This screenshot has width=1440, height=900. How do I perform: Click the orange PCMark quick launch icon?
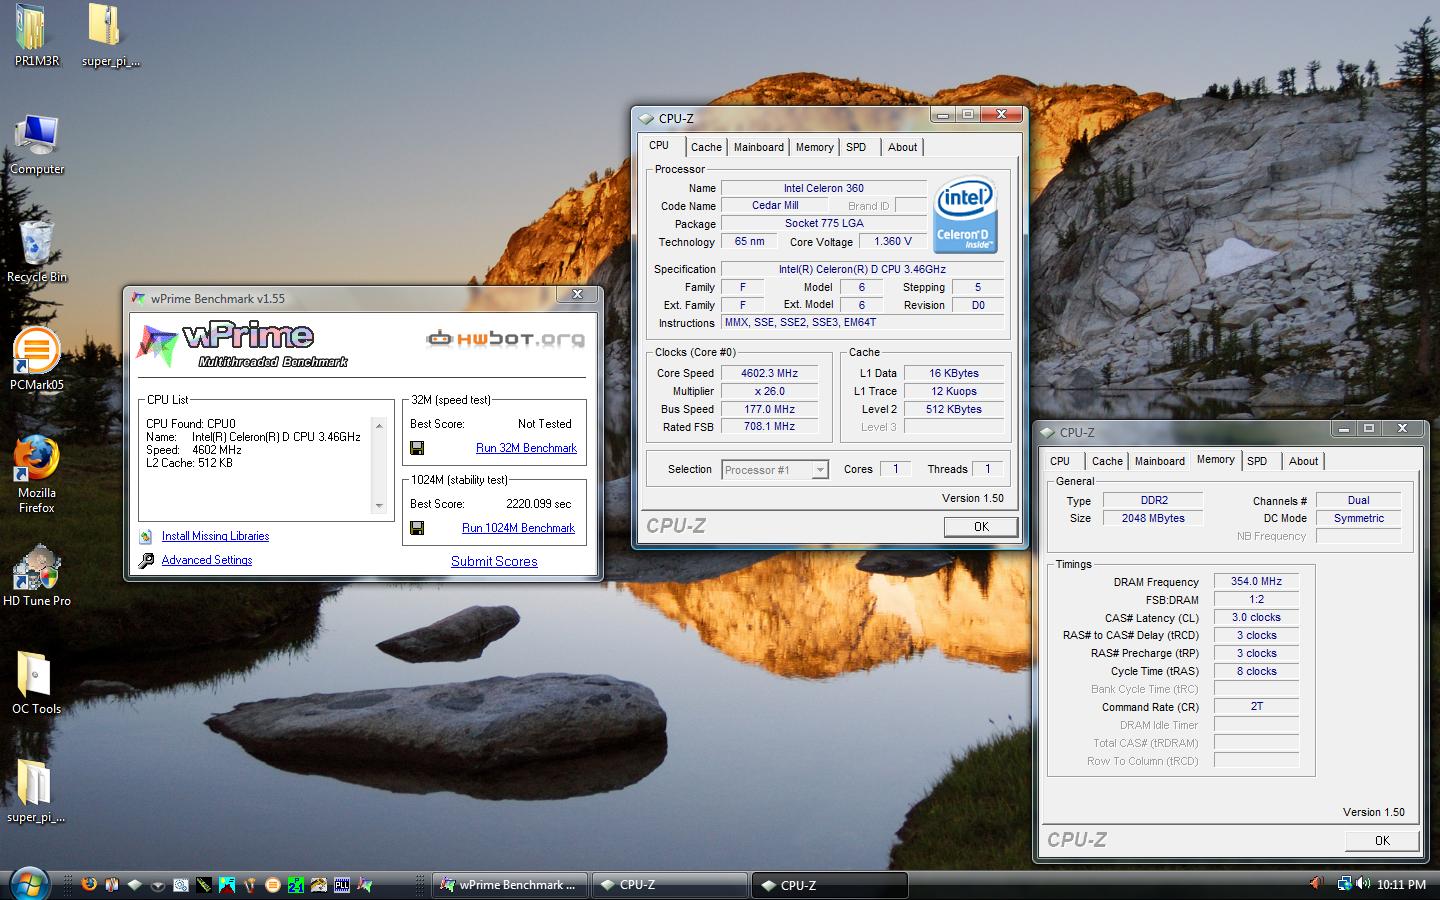(272, 885)
